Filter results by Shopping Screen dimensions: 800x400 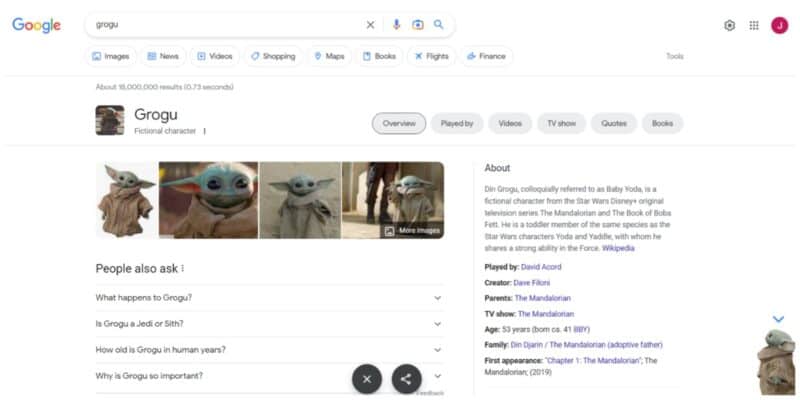pos(273,56)
